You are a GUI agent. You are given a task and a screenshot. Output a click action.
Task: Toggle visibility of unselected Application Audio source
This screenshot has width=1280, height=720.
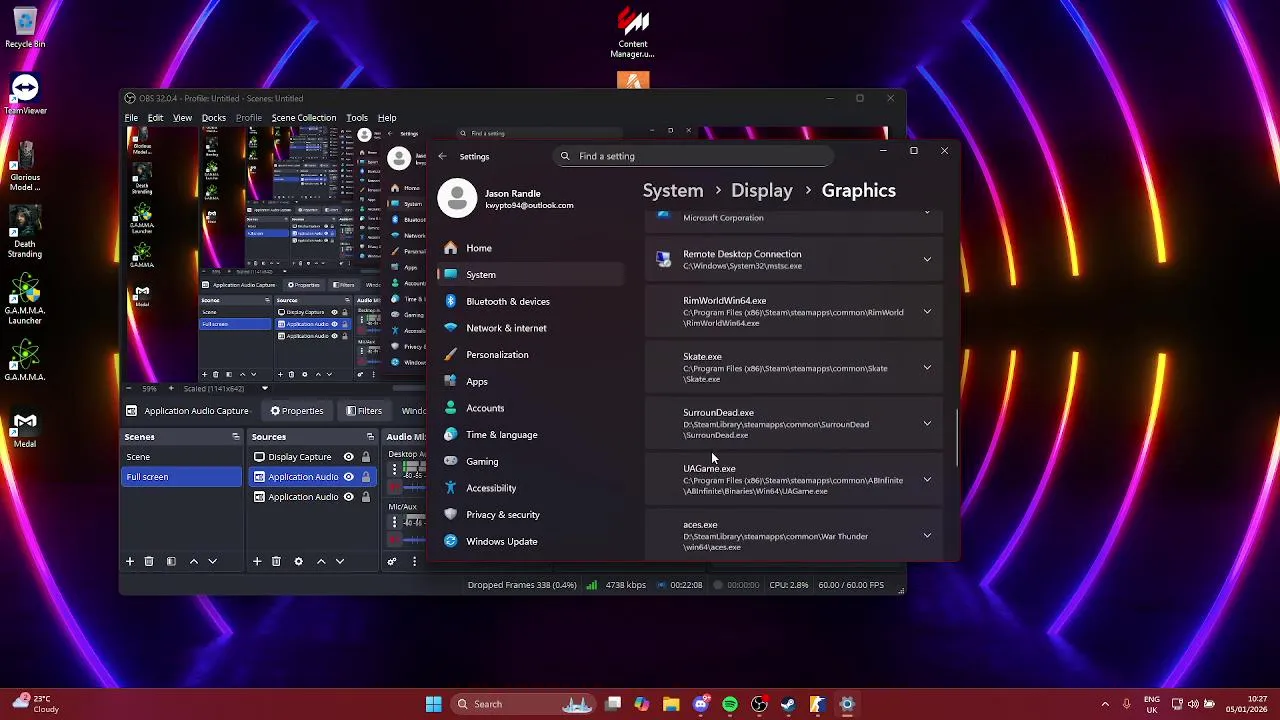pyautogui.click(x=349, y=497)
